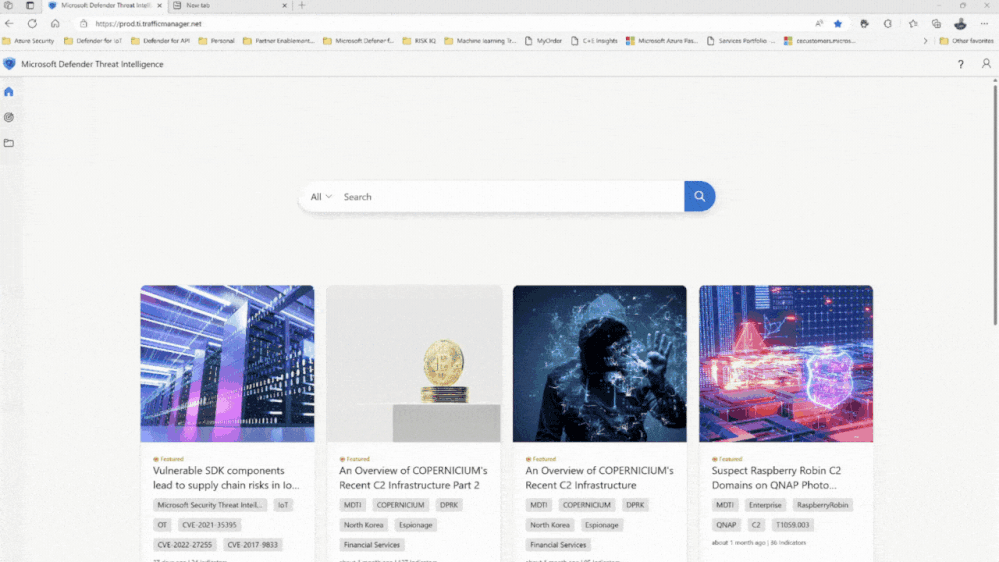Viewport: 999px width, 562px height.
Task: Open Vulnerable SDK components article title
Action: click(226, 477)
